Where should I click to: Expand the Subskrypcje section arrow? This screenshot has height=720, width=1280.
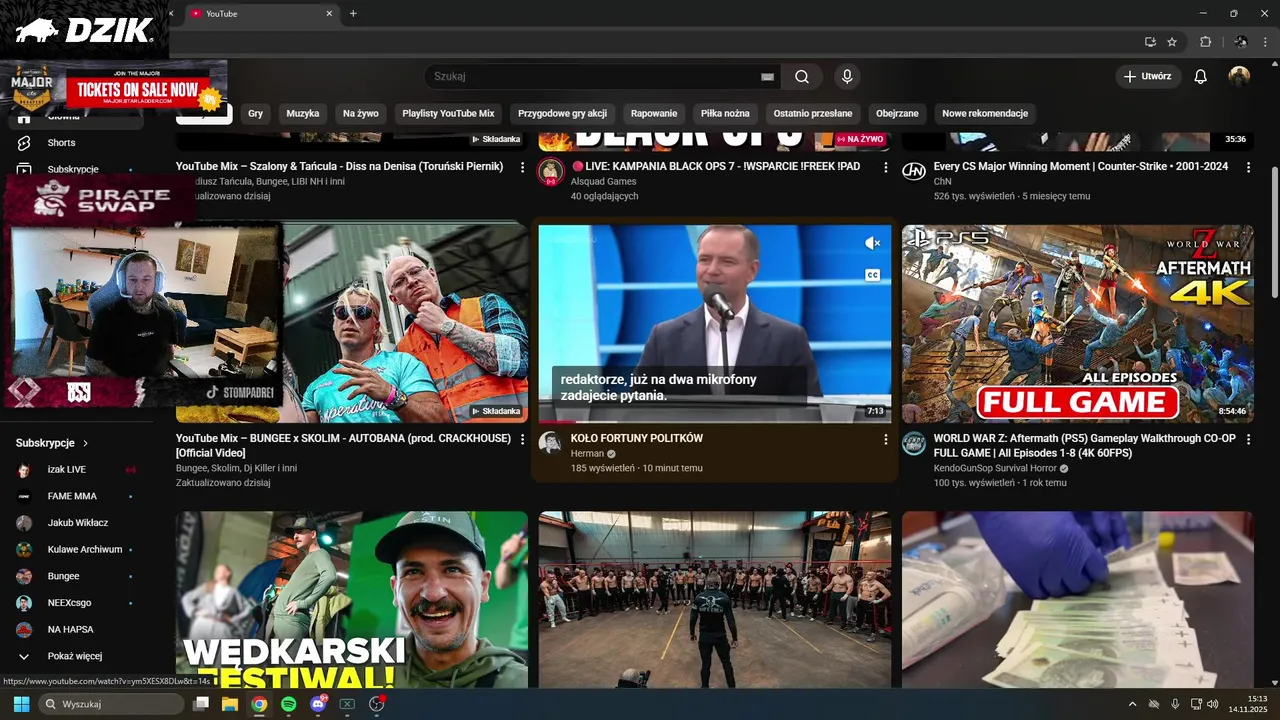[x=85, y=443]
